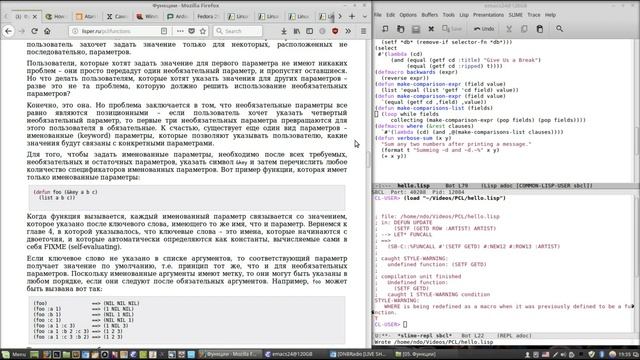Open page actions three-dot menu
The image size is (640, 360).
click(x=180, y=31)
